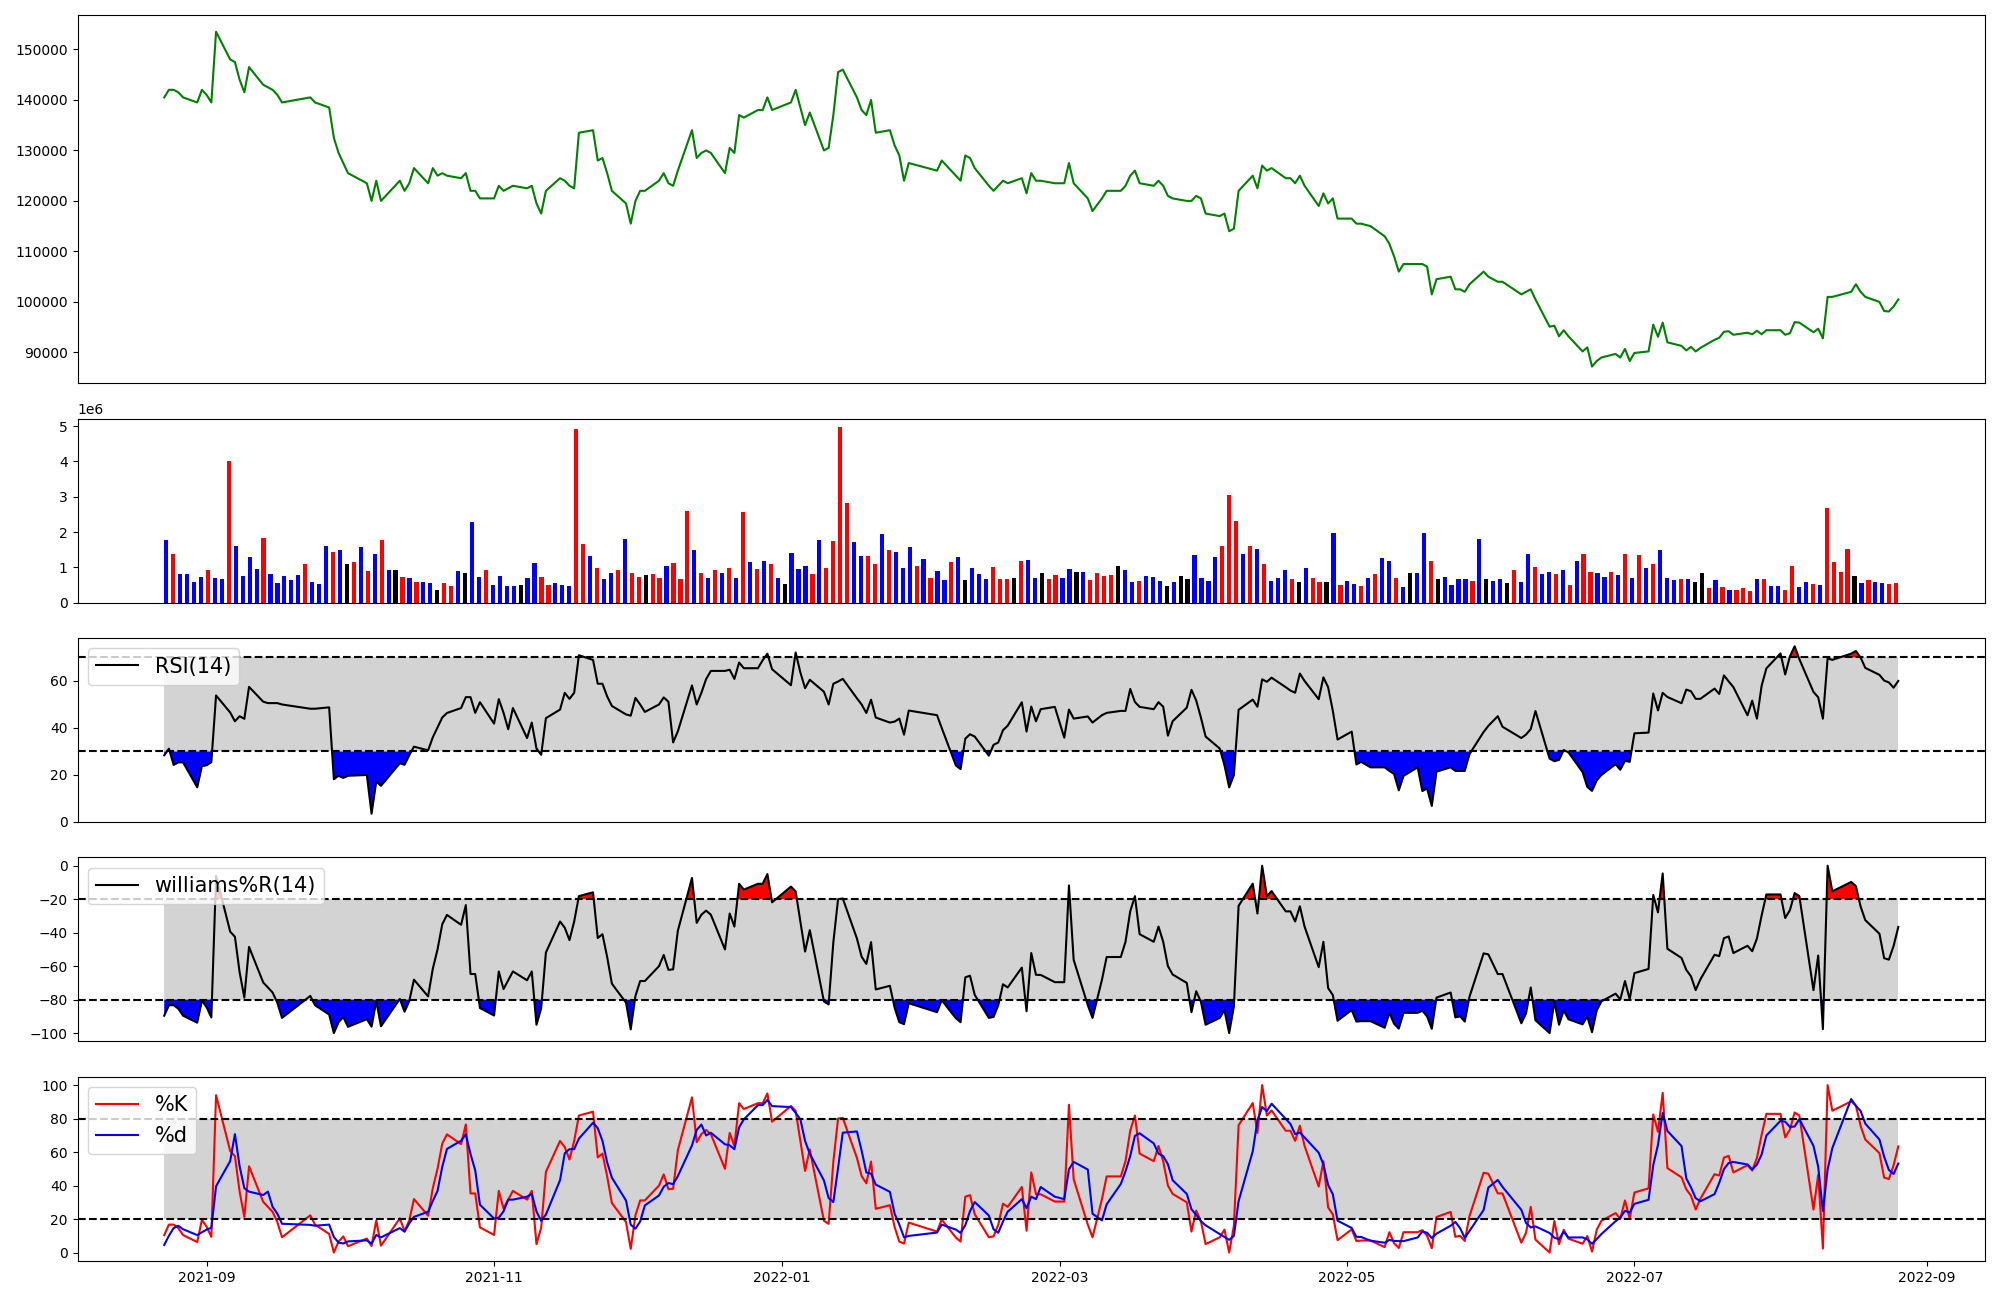Click the 2022-07 x-axis date label
The width and height of the screenshot is (2000, 1300).
tap(1633, 1277)
